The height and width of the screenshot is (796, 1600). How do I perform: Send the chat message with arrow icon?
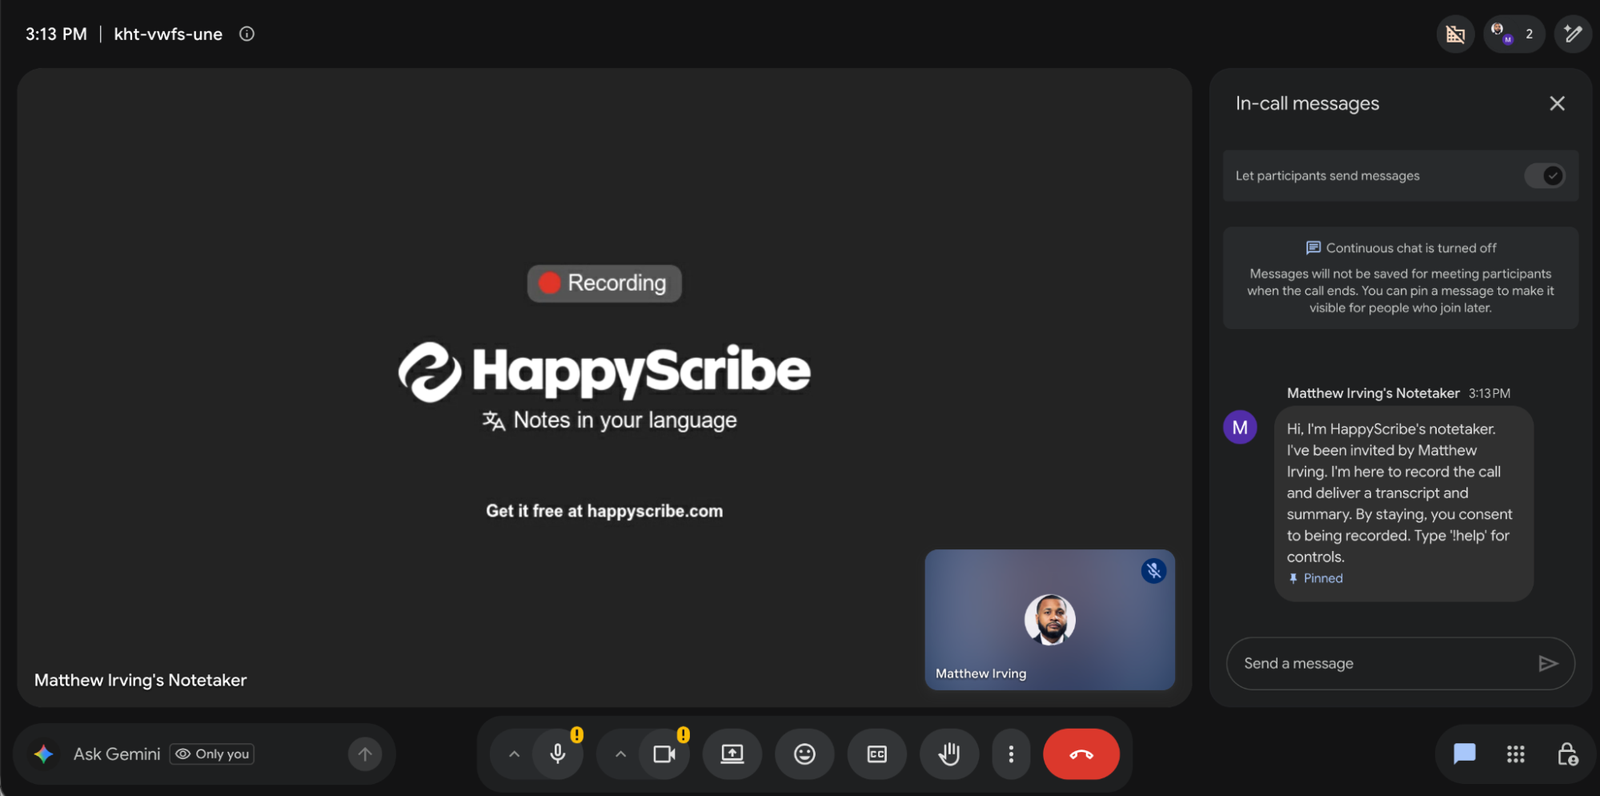(x=1548, y=663)
